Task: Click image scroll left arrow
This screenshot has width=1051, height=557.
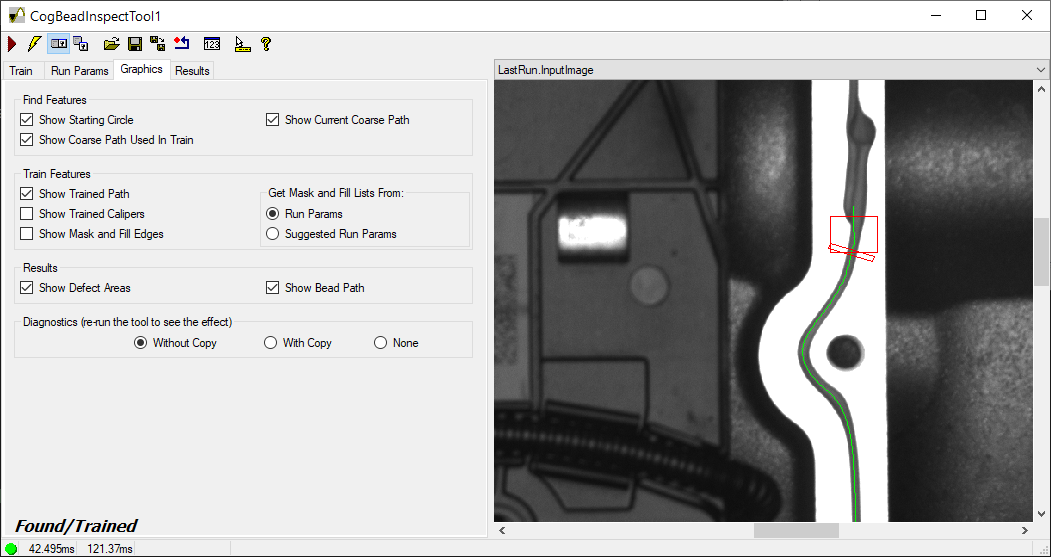Action: (501, 530)
